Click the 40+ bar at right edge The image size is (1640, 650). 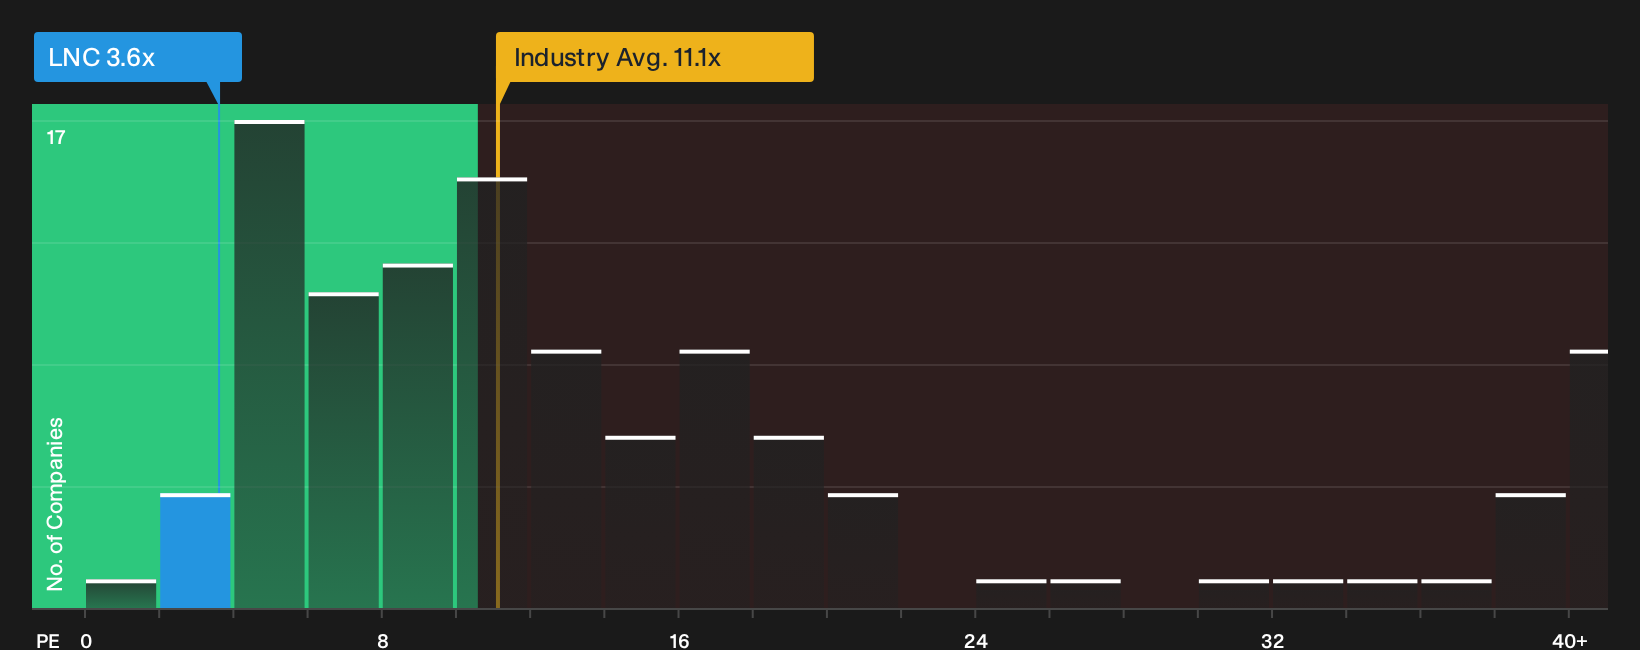[x=1589, y=479]
